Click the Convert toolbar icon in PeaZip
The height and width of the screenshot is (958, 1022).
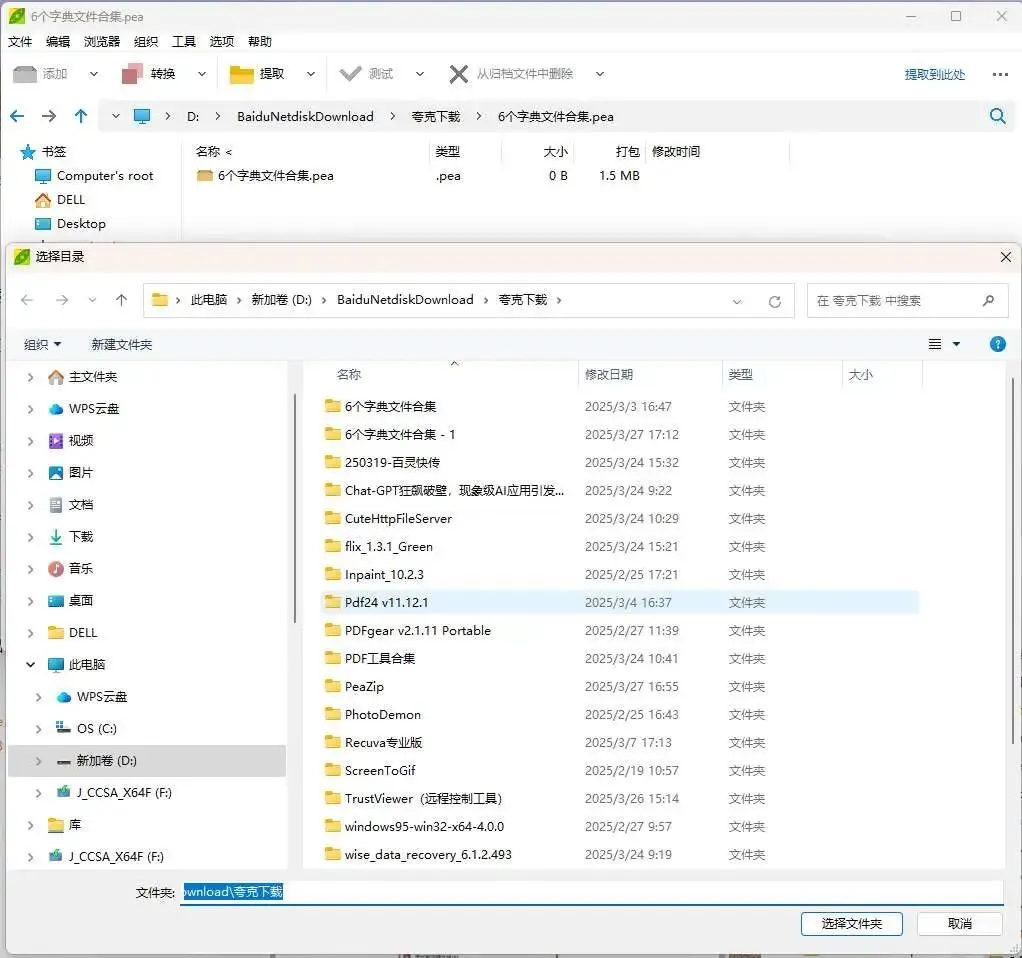(132, 74)
